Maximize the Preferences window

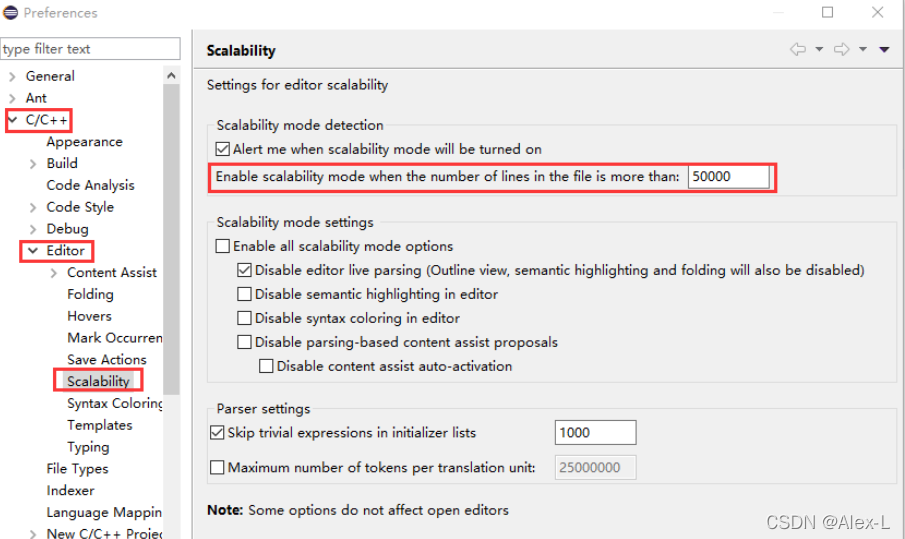[x=827, y=13]
